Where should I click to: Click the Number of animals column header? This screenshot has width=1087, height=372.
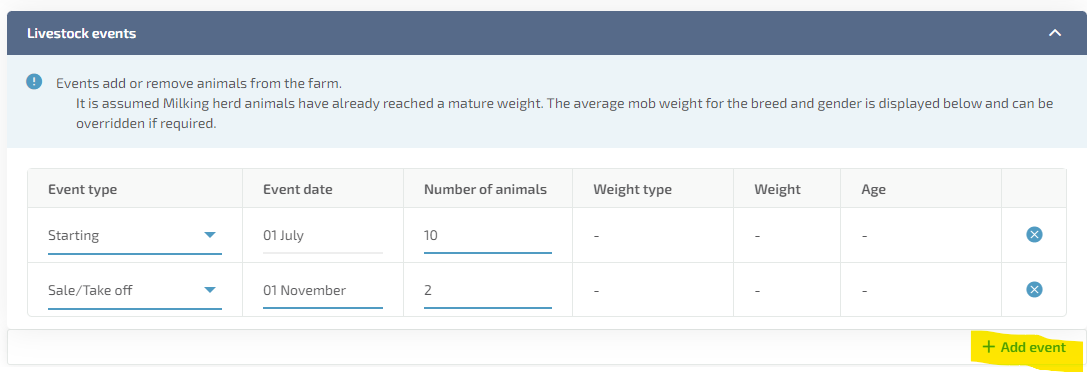pos(485,189)
